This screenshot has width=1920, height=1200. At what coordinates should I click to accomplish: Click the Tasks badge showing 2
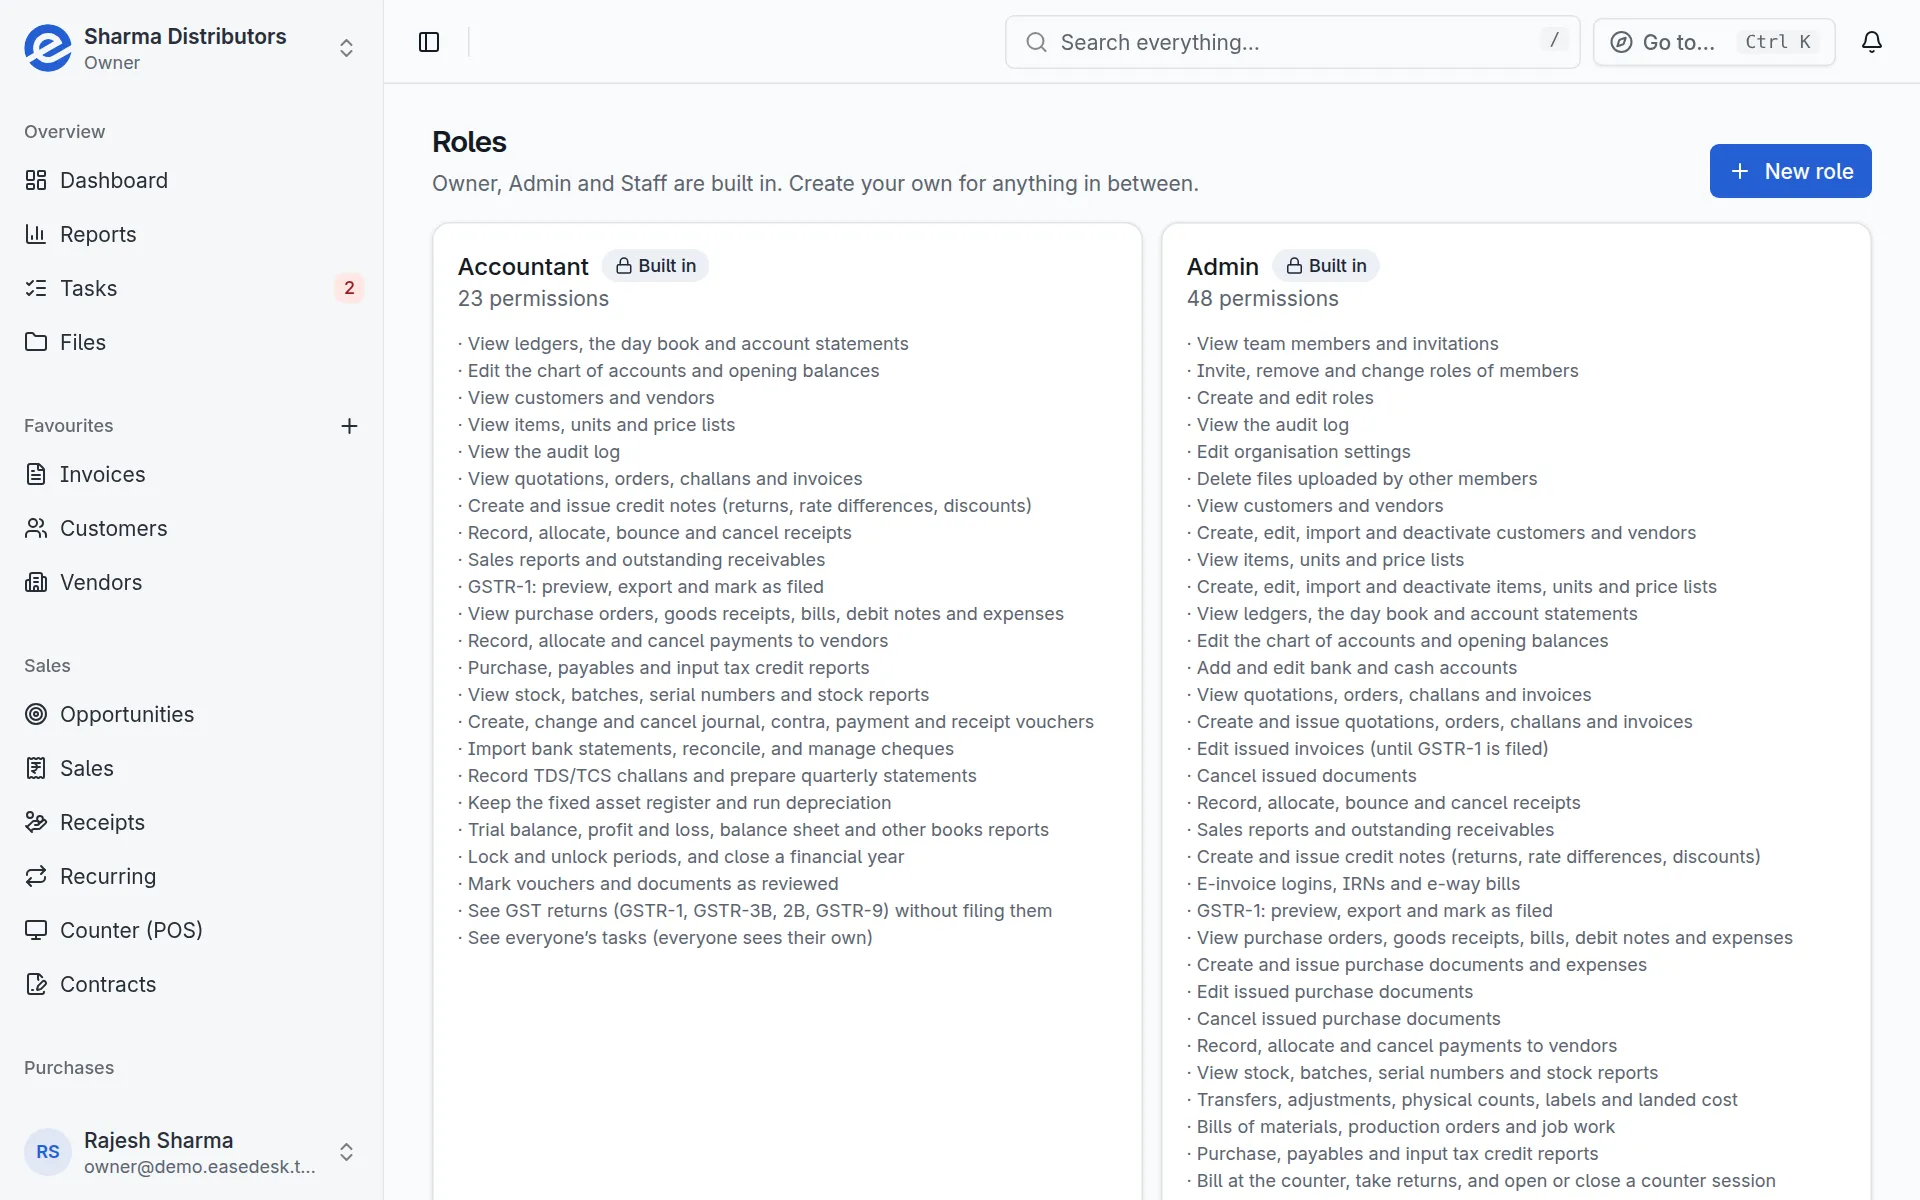(x=349, y=288)
